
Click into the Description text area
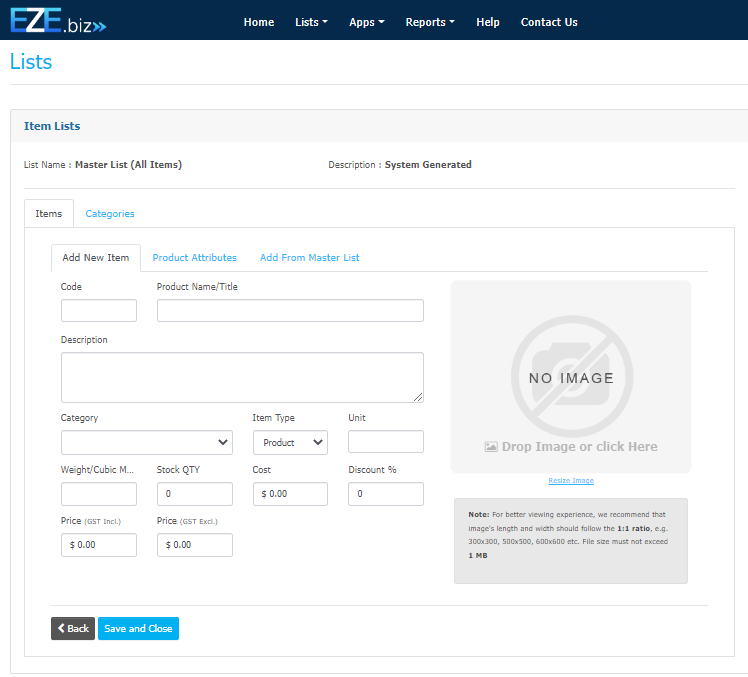click(242, 377)
